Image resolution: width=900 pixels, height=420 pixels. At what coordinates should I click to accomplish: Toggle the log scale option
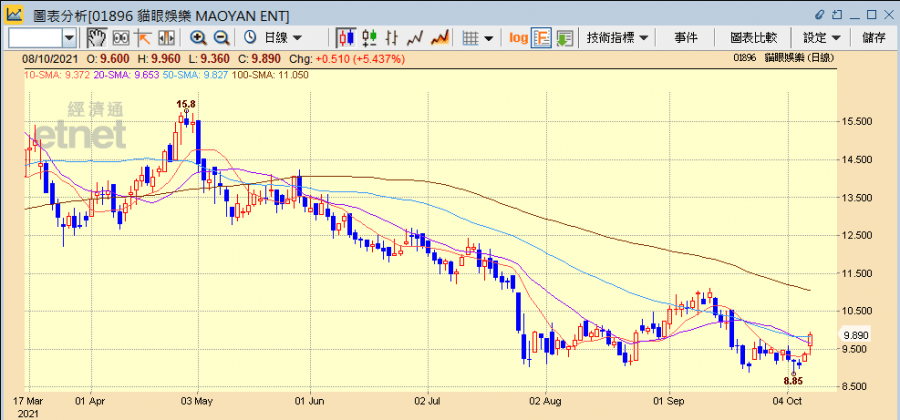coord(518,38)
